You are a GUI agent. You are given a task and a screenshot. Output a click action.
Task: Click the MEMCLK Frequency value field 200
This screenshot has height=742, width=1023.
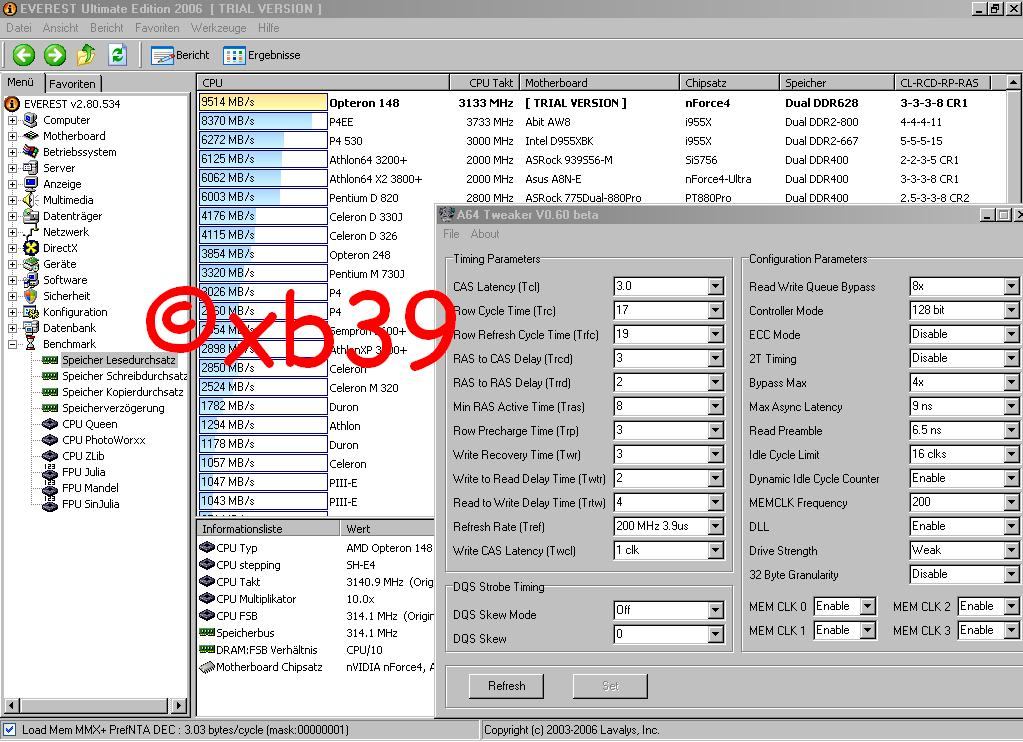click(x=956, y=502)
